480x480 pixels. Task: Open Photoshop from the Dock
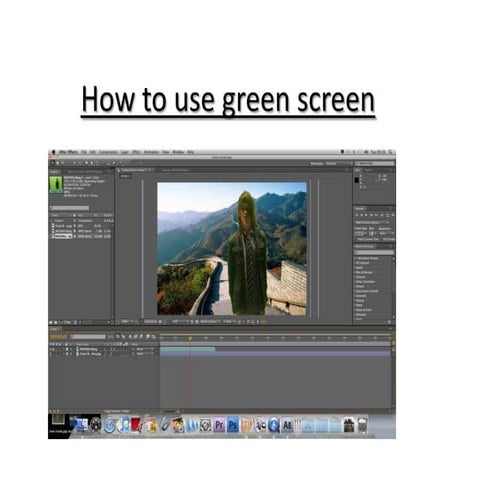[233, 425]
